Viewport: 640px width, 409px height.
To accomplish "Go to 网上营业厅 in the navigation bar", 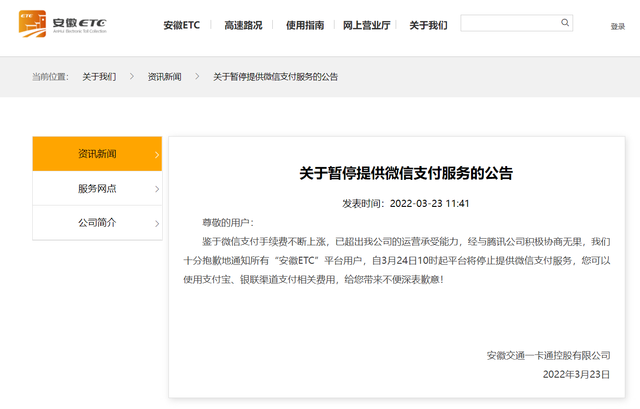I will click(x=367, y=25).
